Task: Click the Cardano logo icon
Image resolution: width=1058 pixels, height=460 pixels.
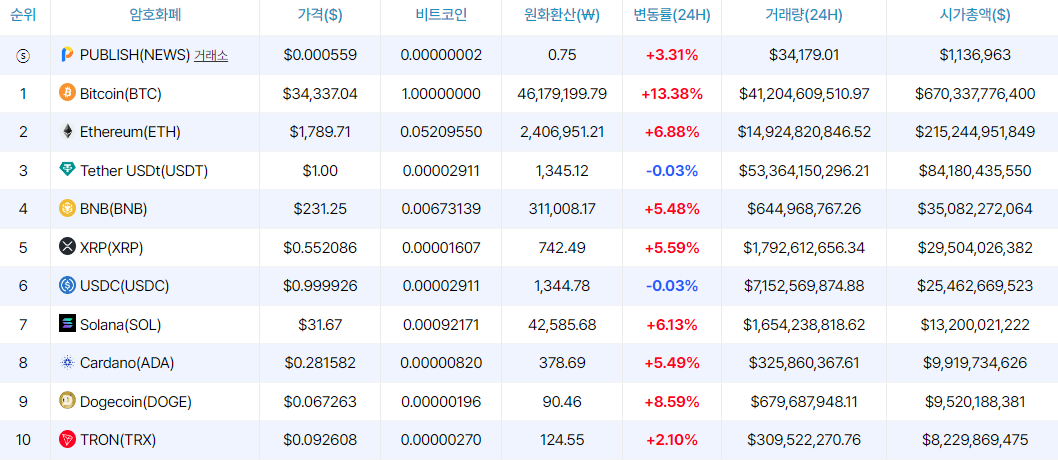Action: pyautogui.click(x=67, y=362)
